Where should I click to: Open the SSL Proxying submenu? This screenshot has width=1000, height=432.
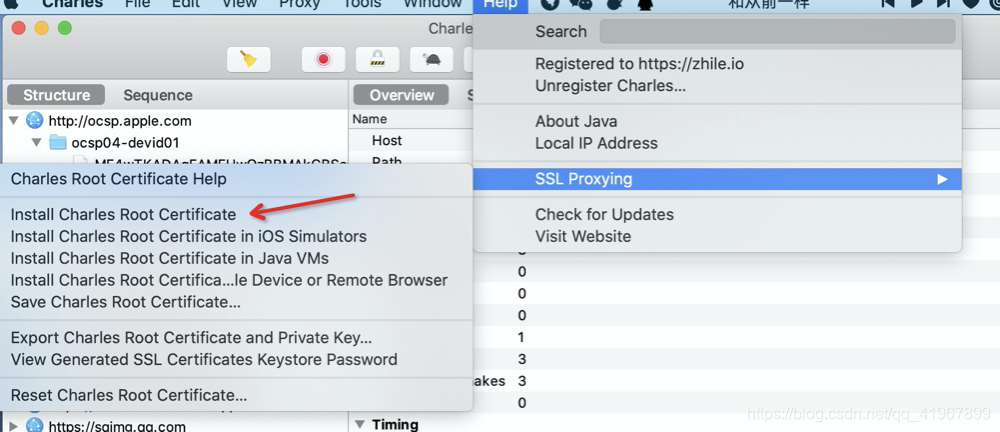pos(717,179)
